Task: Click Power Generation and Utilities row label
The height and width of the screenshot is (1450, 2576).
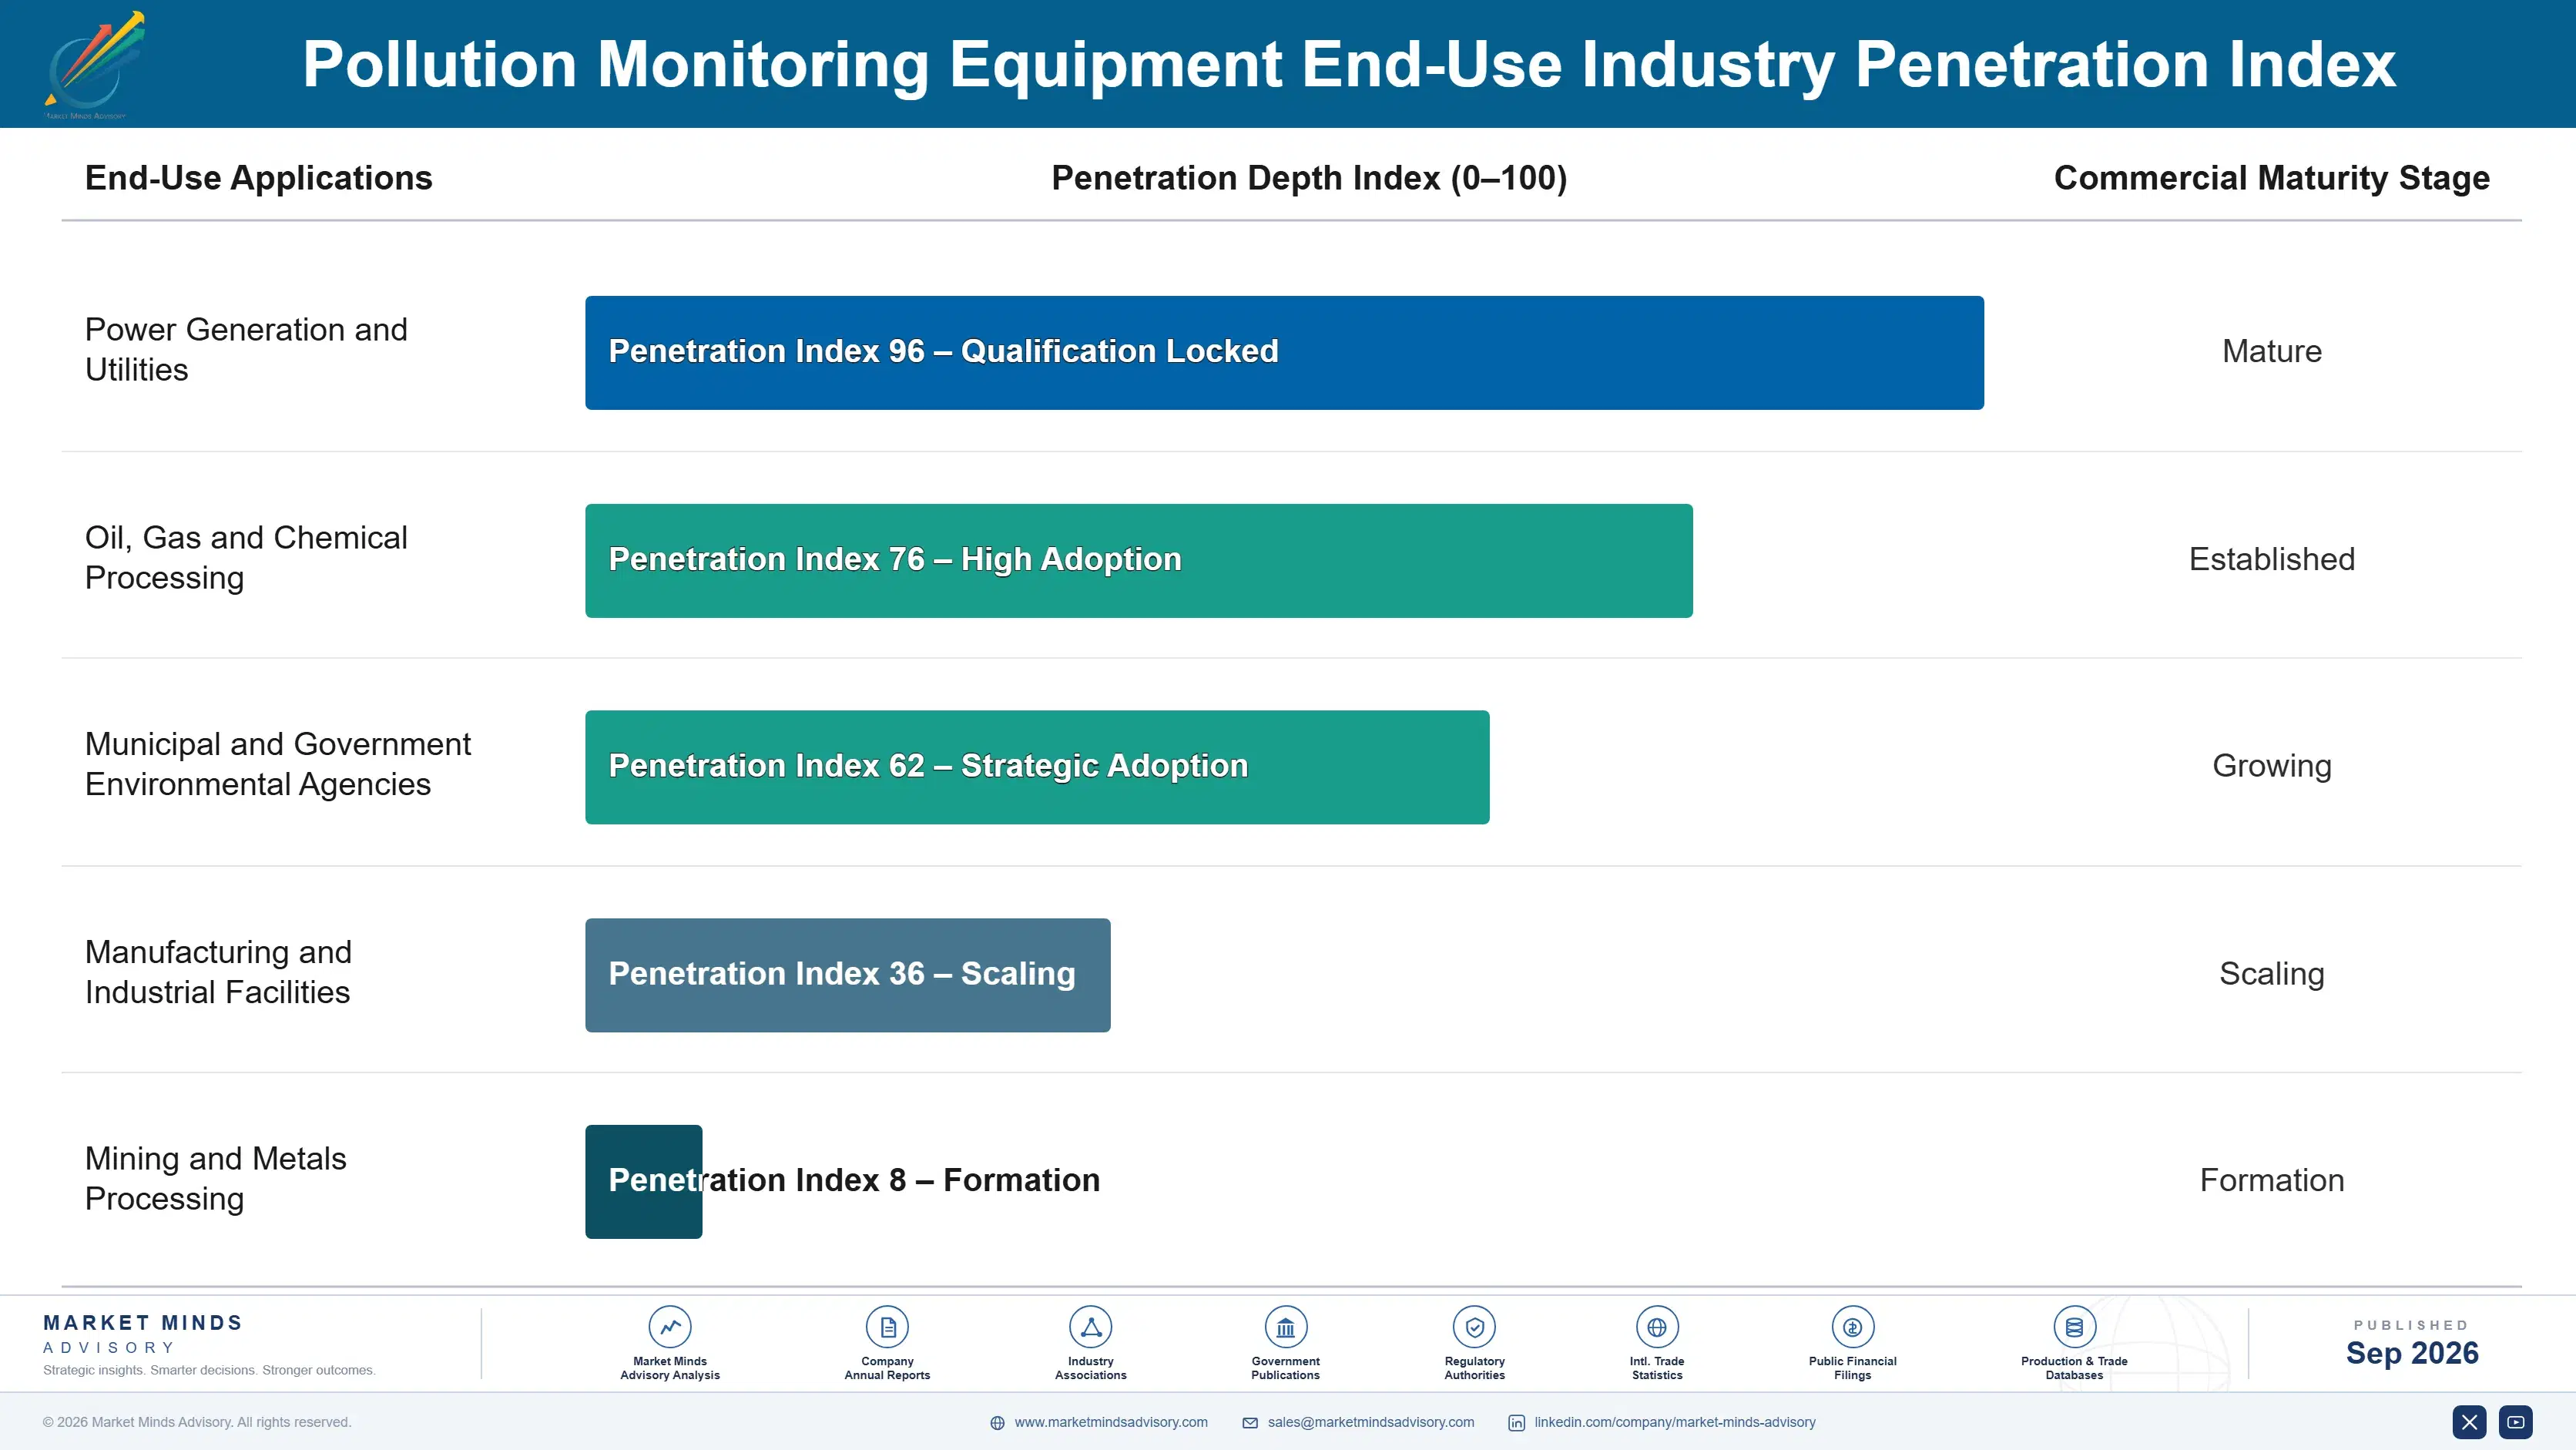Action: 246,350
